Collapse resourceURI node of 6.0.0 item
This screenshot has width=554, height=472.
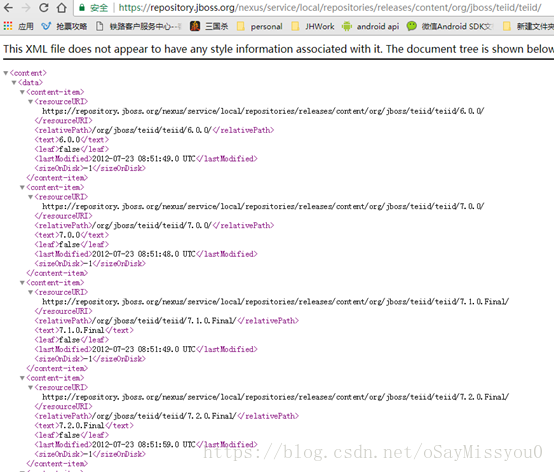point(30,102)
